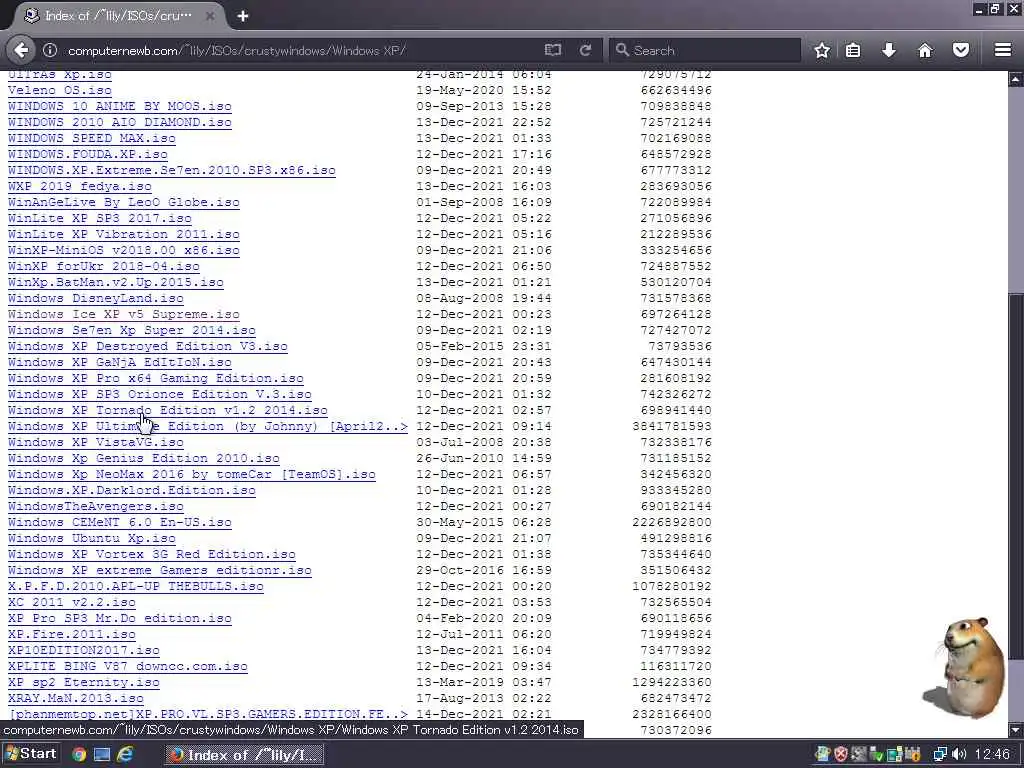The width and height of the screenshot is (1024, 768).
Task: Open Windows XP Pro x64 Gaming Edition.iso
Action: pos(155,378)
